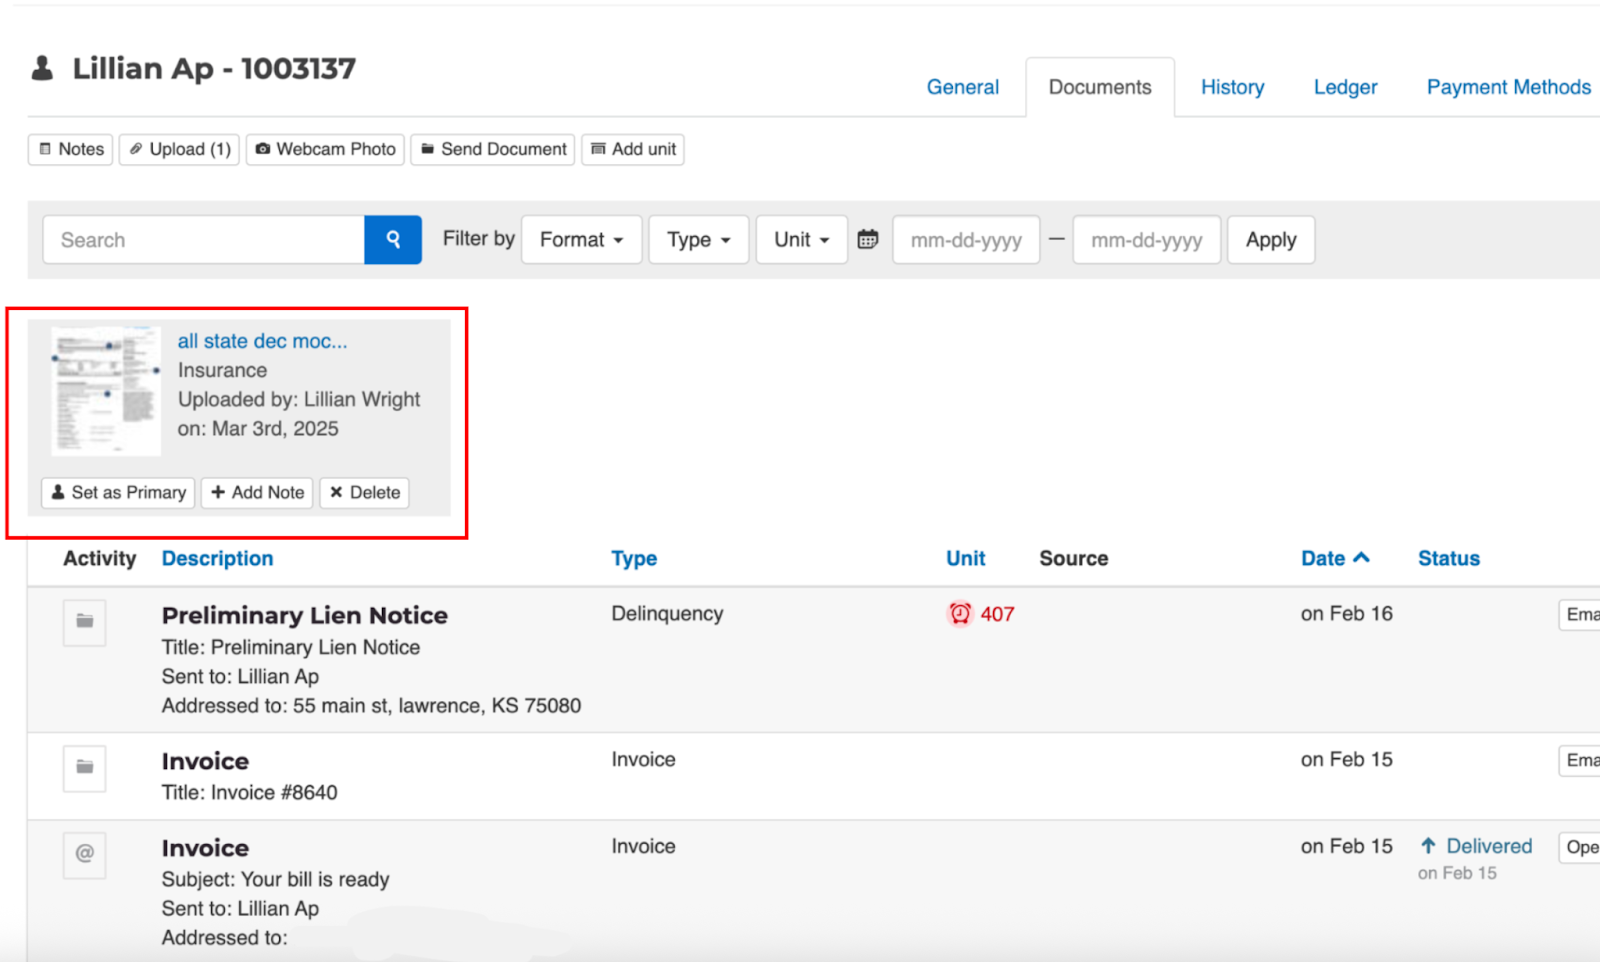Click folder icon for Invoice #8640 row

pyautogui.click(x=85, y=768)
